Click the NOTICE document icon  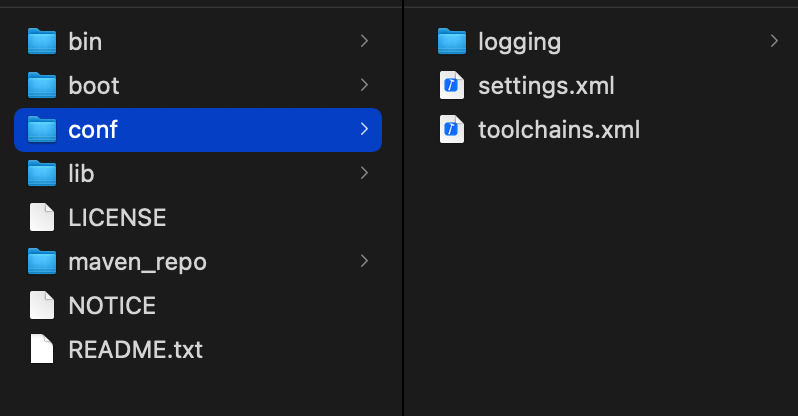(x=42, y=306)
